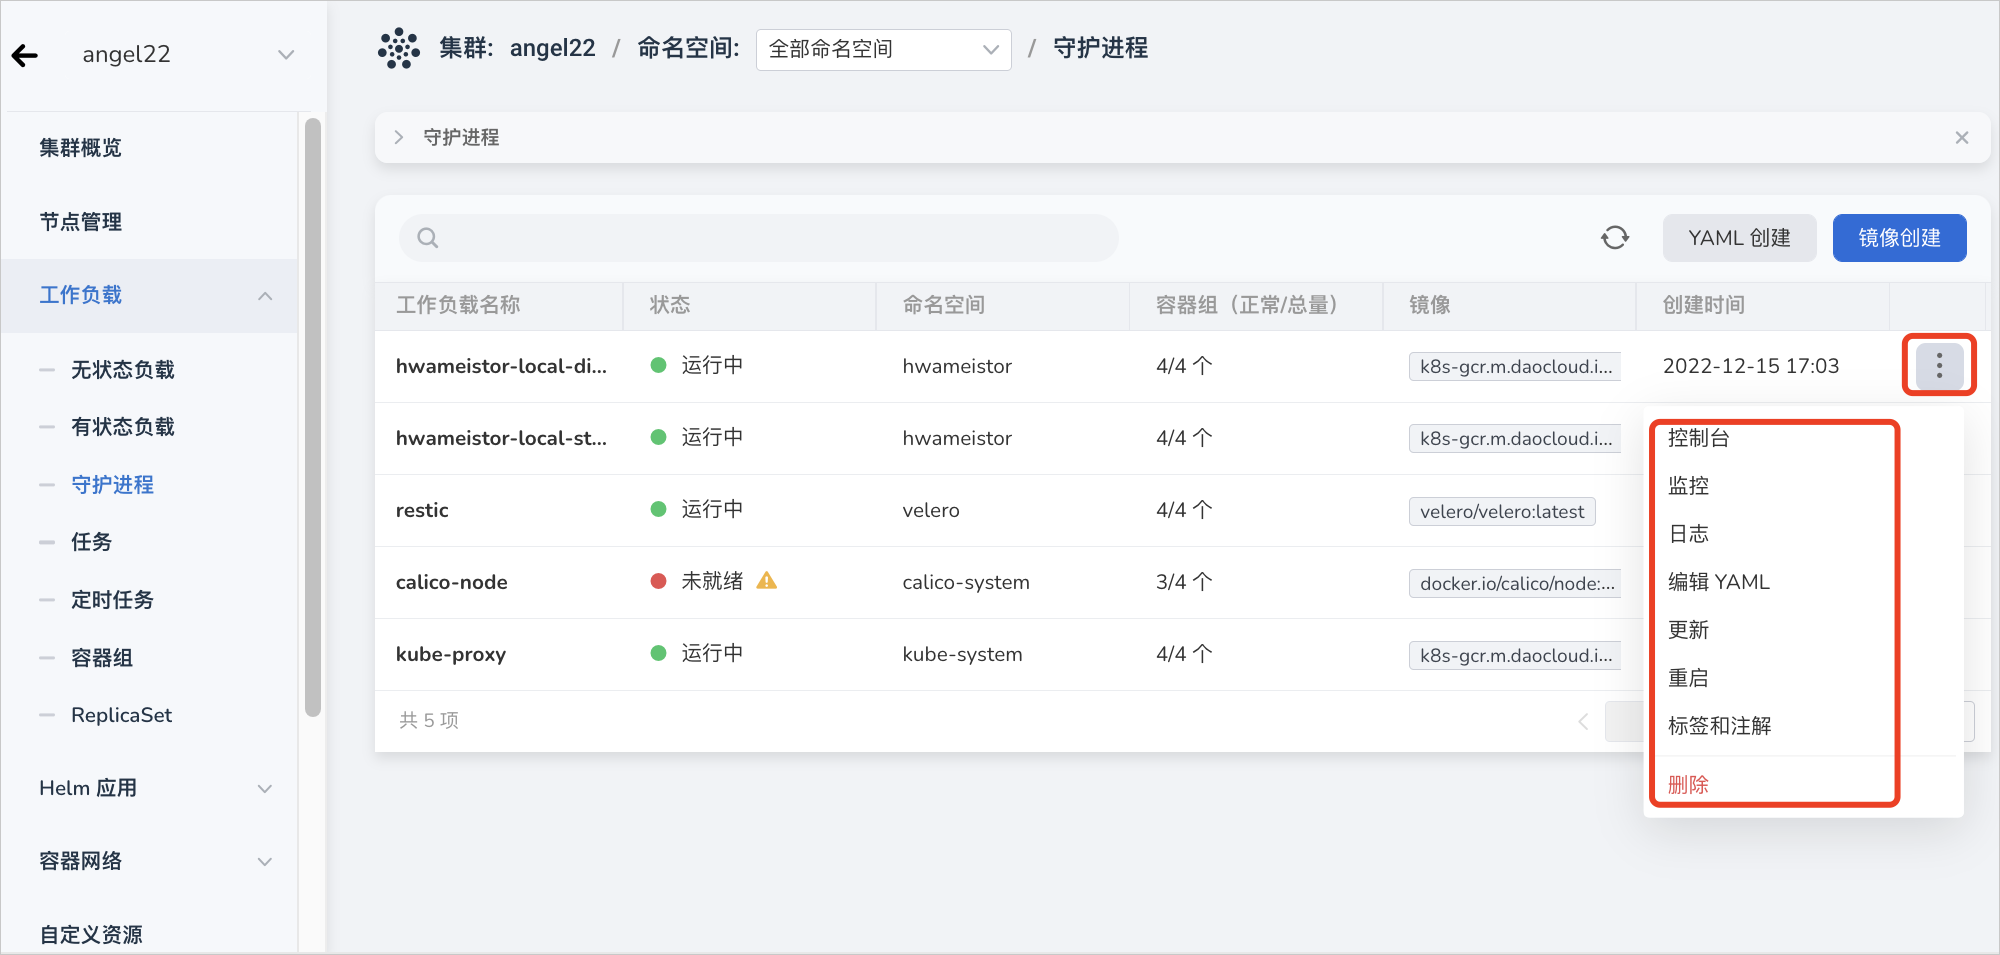Click the 2022-12-15 17:03 creation time
This screenshot has height=955, width=2000.
pyautogui.click(x=1751, y=366)
